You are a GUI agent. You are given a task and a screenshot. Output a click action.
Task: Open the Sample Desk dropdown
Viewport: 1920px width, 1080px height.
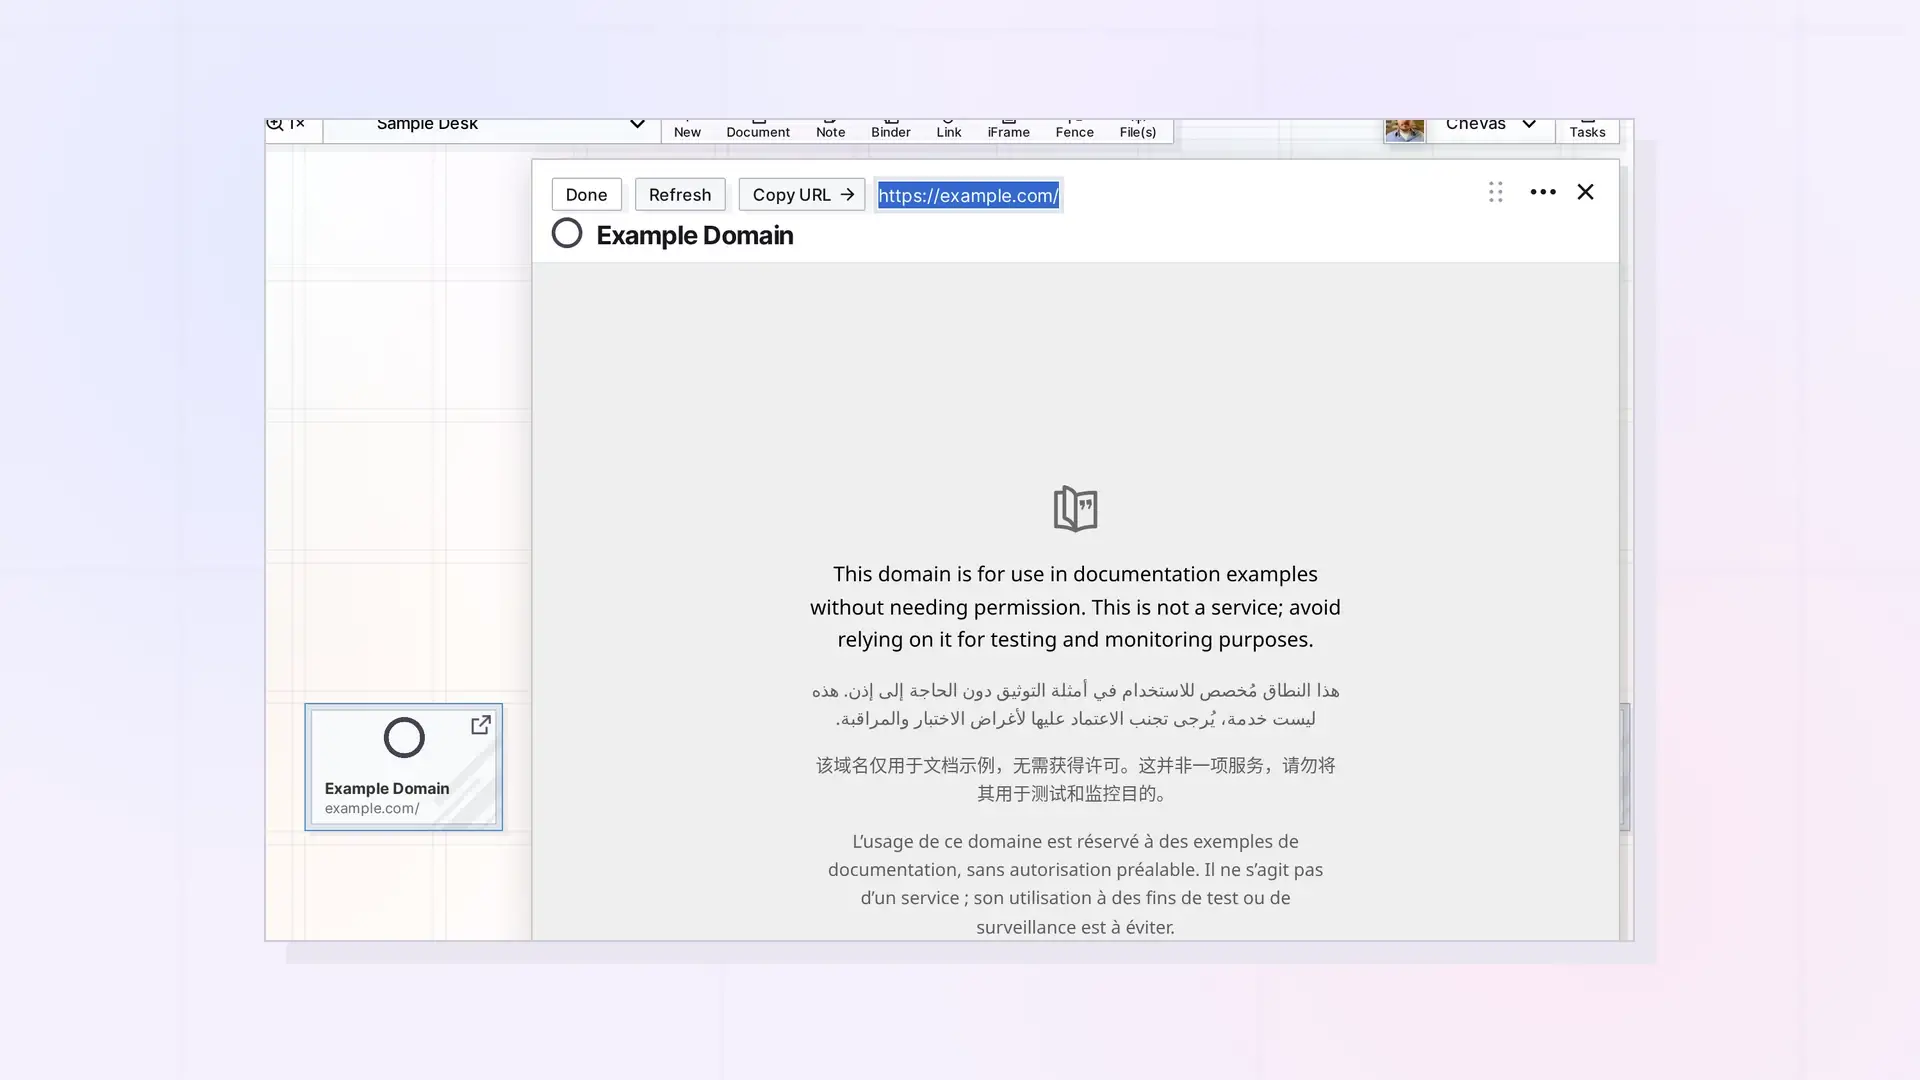point(491,127)
